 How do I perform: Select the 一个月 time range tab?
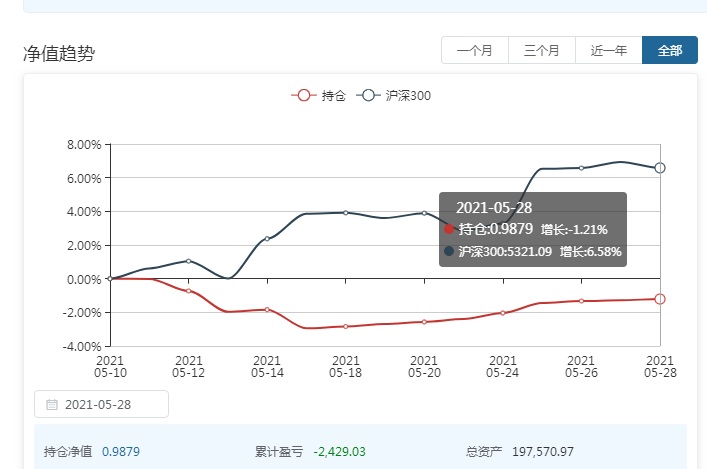tap(475, 50)
